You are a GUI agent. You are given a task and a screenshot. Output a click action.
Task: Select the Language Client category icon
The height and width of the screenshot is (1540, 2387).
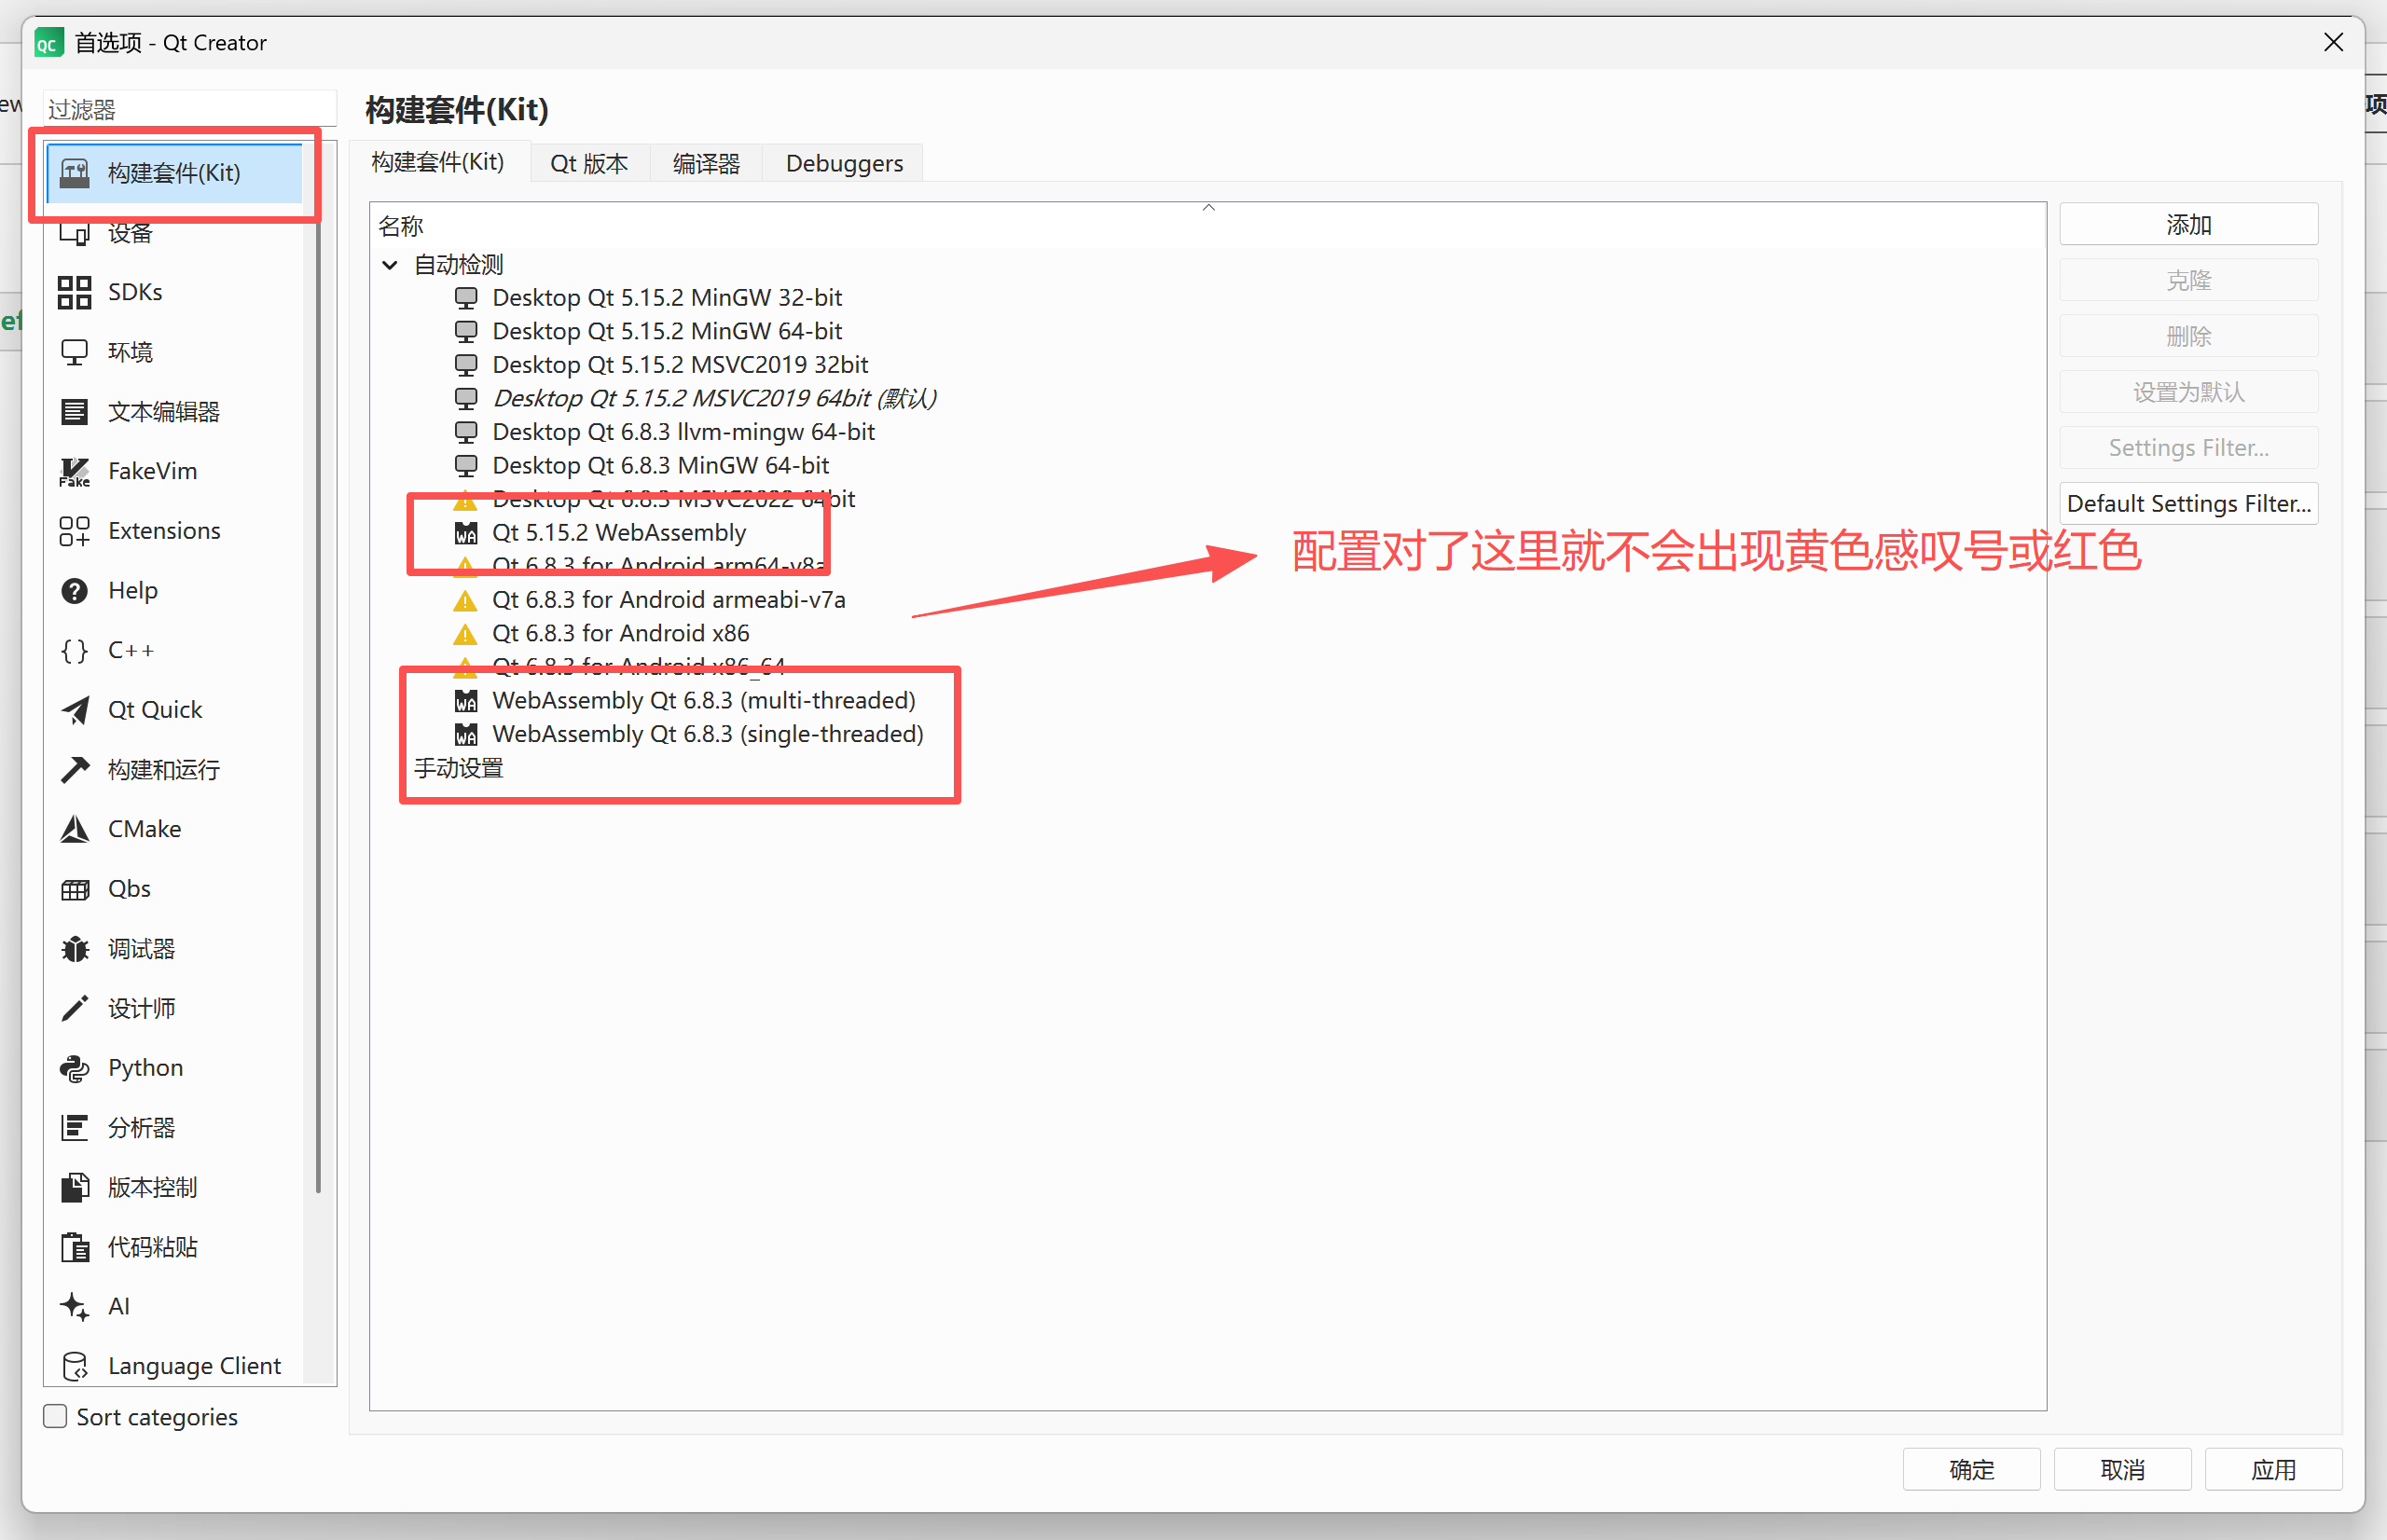(74, 1366)
